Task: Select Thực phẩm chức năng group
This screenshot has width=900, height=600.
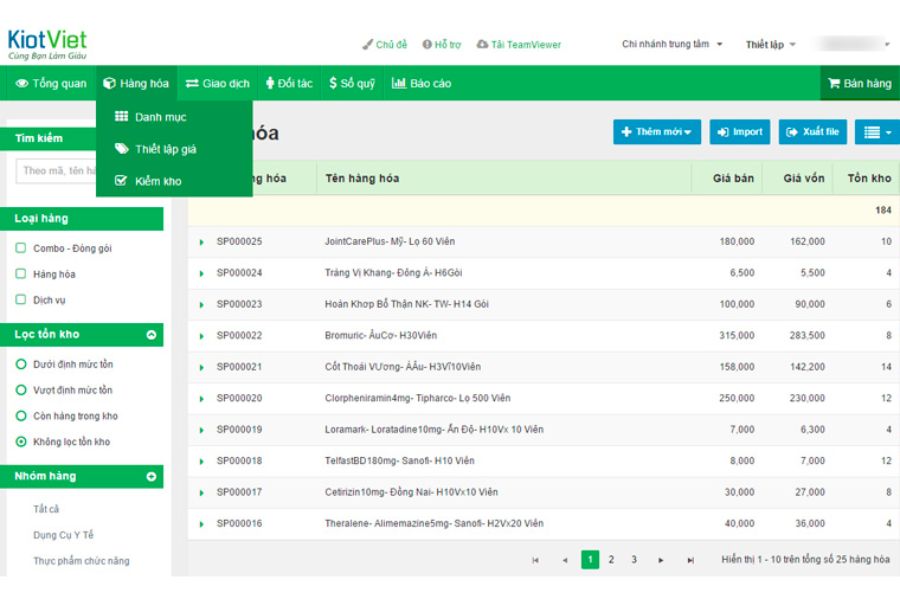Action: coord(81,561)
